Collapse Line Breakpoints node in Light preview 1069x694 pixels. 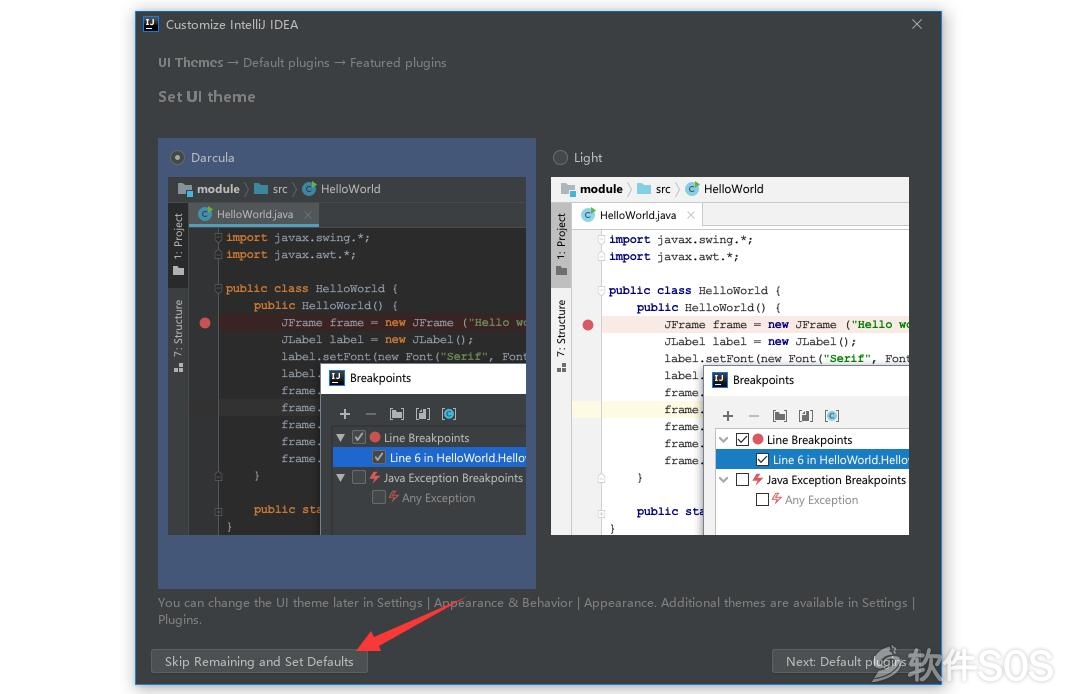[724, 440]
